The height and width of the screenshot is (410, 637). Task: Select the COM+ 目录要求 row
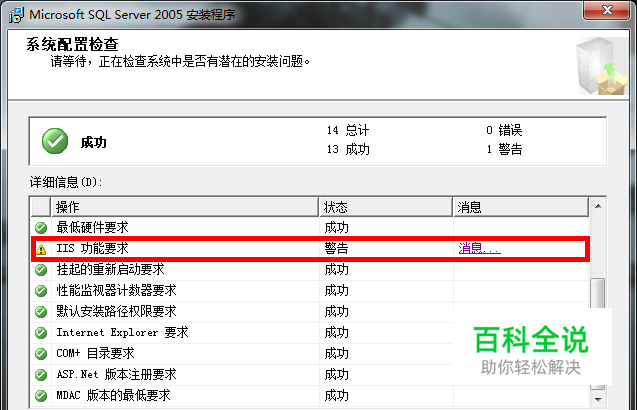310,354
